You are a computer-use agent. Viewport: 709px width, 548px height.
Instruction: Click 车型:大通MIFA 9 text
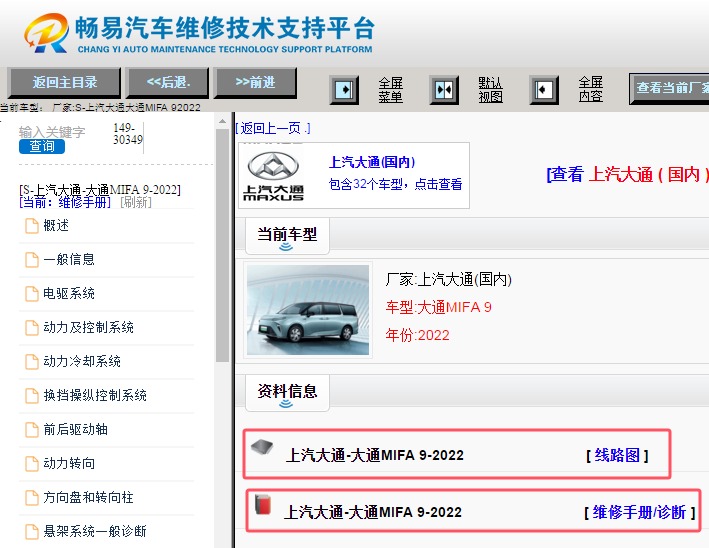click(439, 307)
